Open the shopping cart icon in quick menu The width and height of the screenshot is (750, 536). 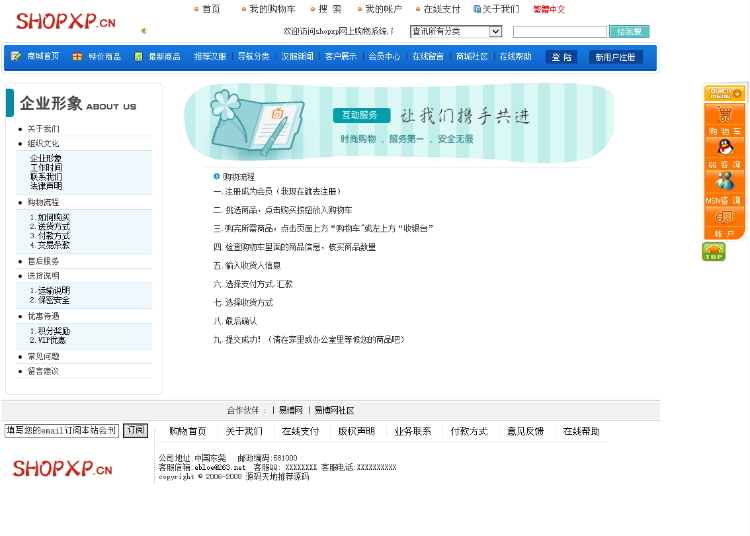[724, 115]
